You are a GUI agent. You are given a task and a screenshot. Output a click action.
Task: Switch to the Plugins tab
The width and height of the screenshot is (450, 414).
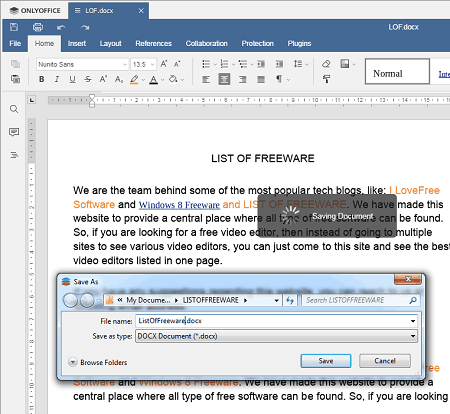pos(299,44)
